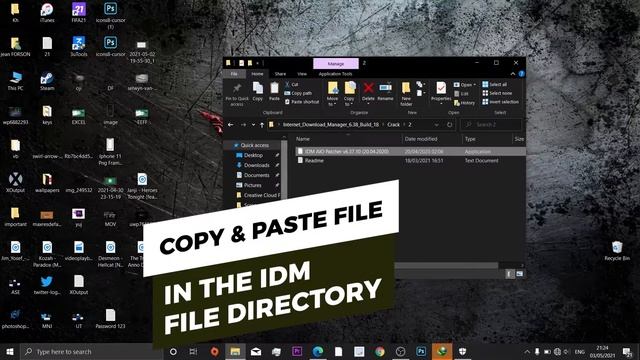Click the horizontal scrollbar of the file list
The height and width of the screenshot is (360, 640).
(x=447, y=265)
